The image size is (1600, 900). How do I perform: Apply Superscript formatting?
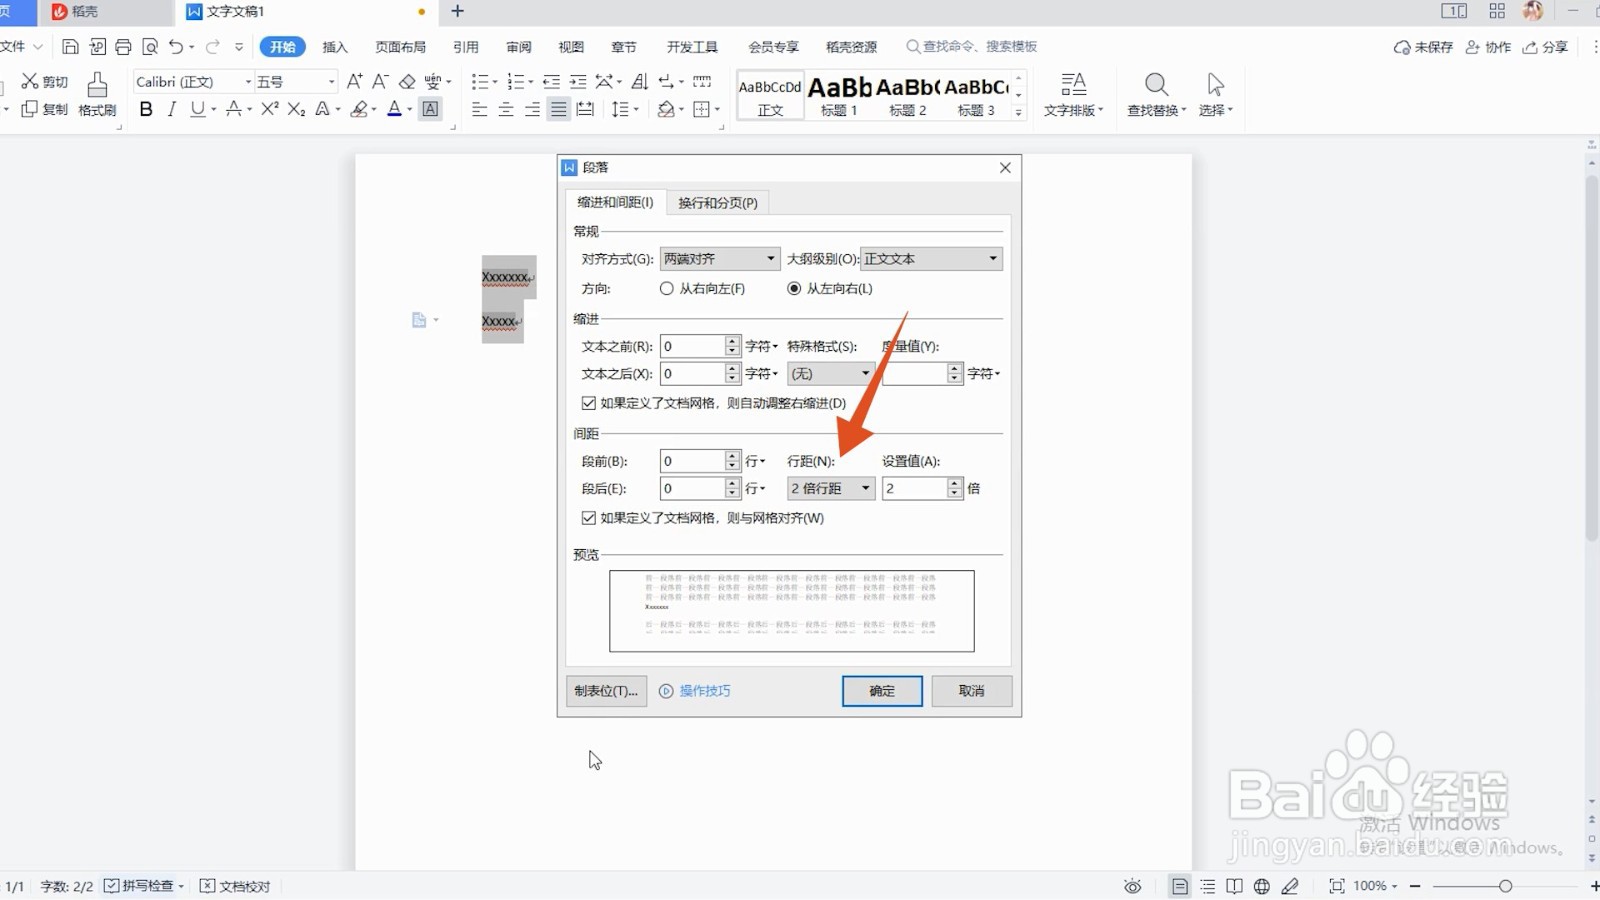coord(269,109)
